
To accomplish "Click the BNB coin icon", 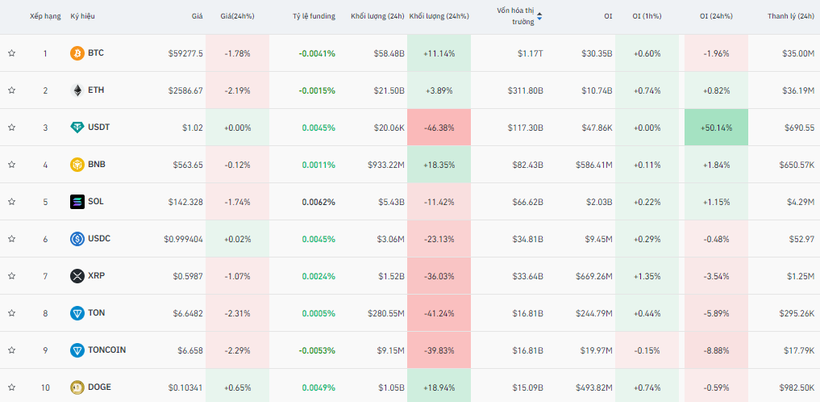I will click(77, 164).
